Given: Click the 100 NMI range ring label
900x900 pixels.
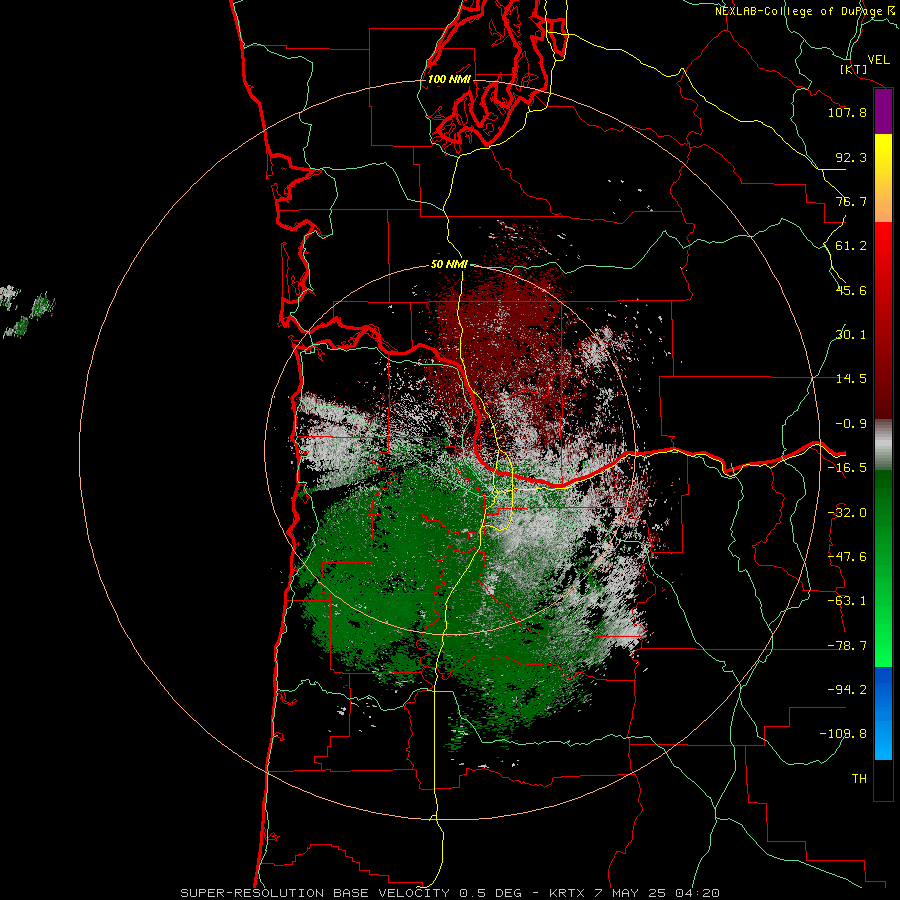Looking at the screenshot, I should (449, 79).
